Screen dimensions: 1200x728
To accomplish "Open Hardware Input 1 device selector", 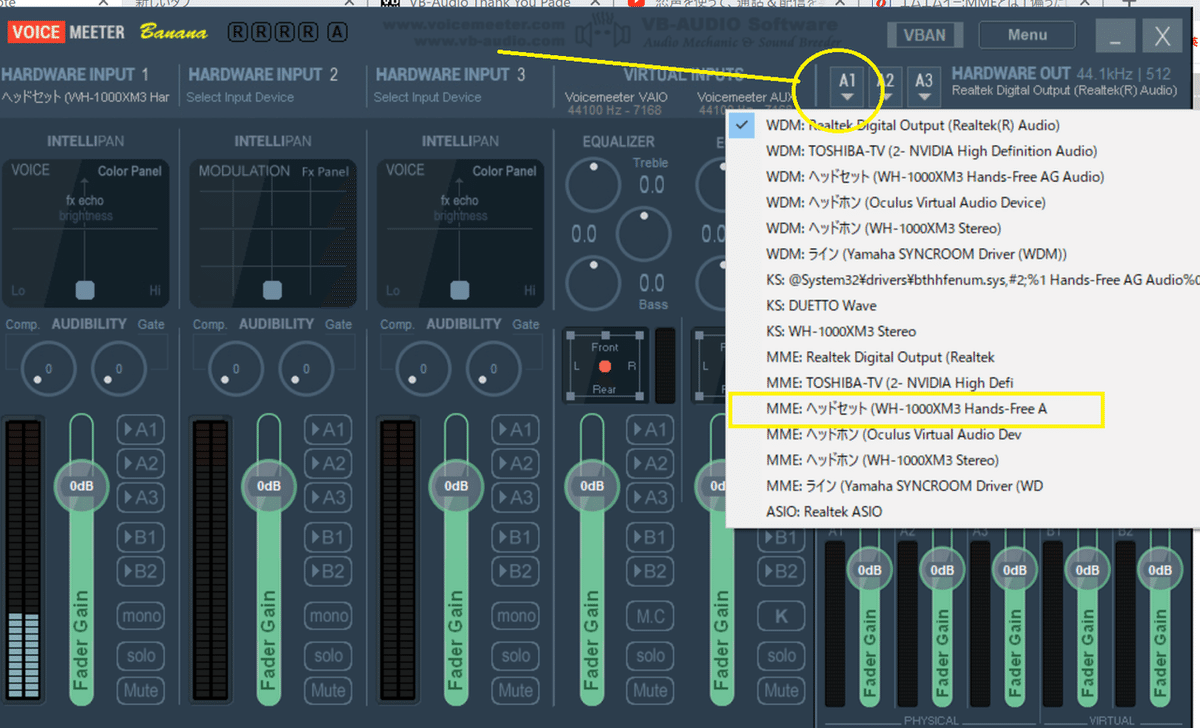I will [86, 98].
